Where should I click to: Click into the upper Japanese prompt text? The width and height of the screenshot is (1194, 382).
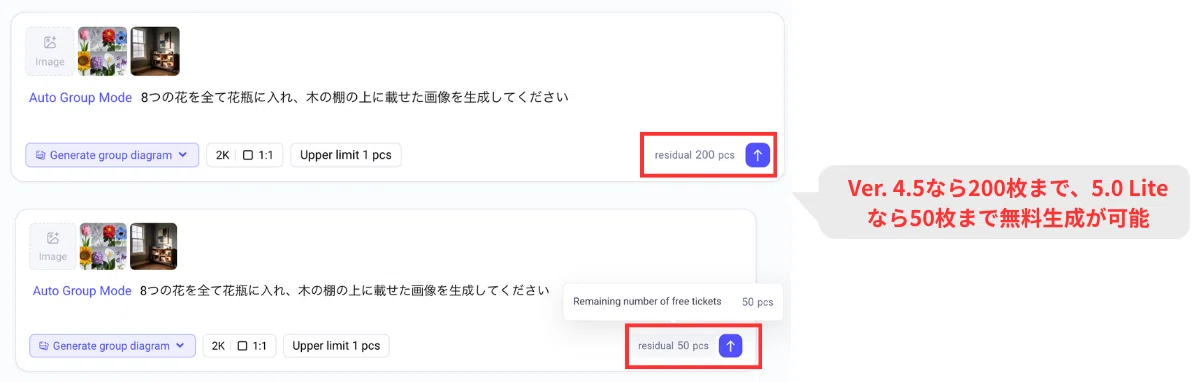coord(355,97)
